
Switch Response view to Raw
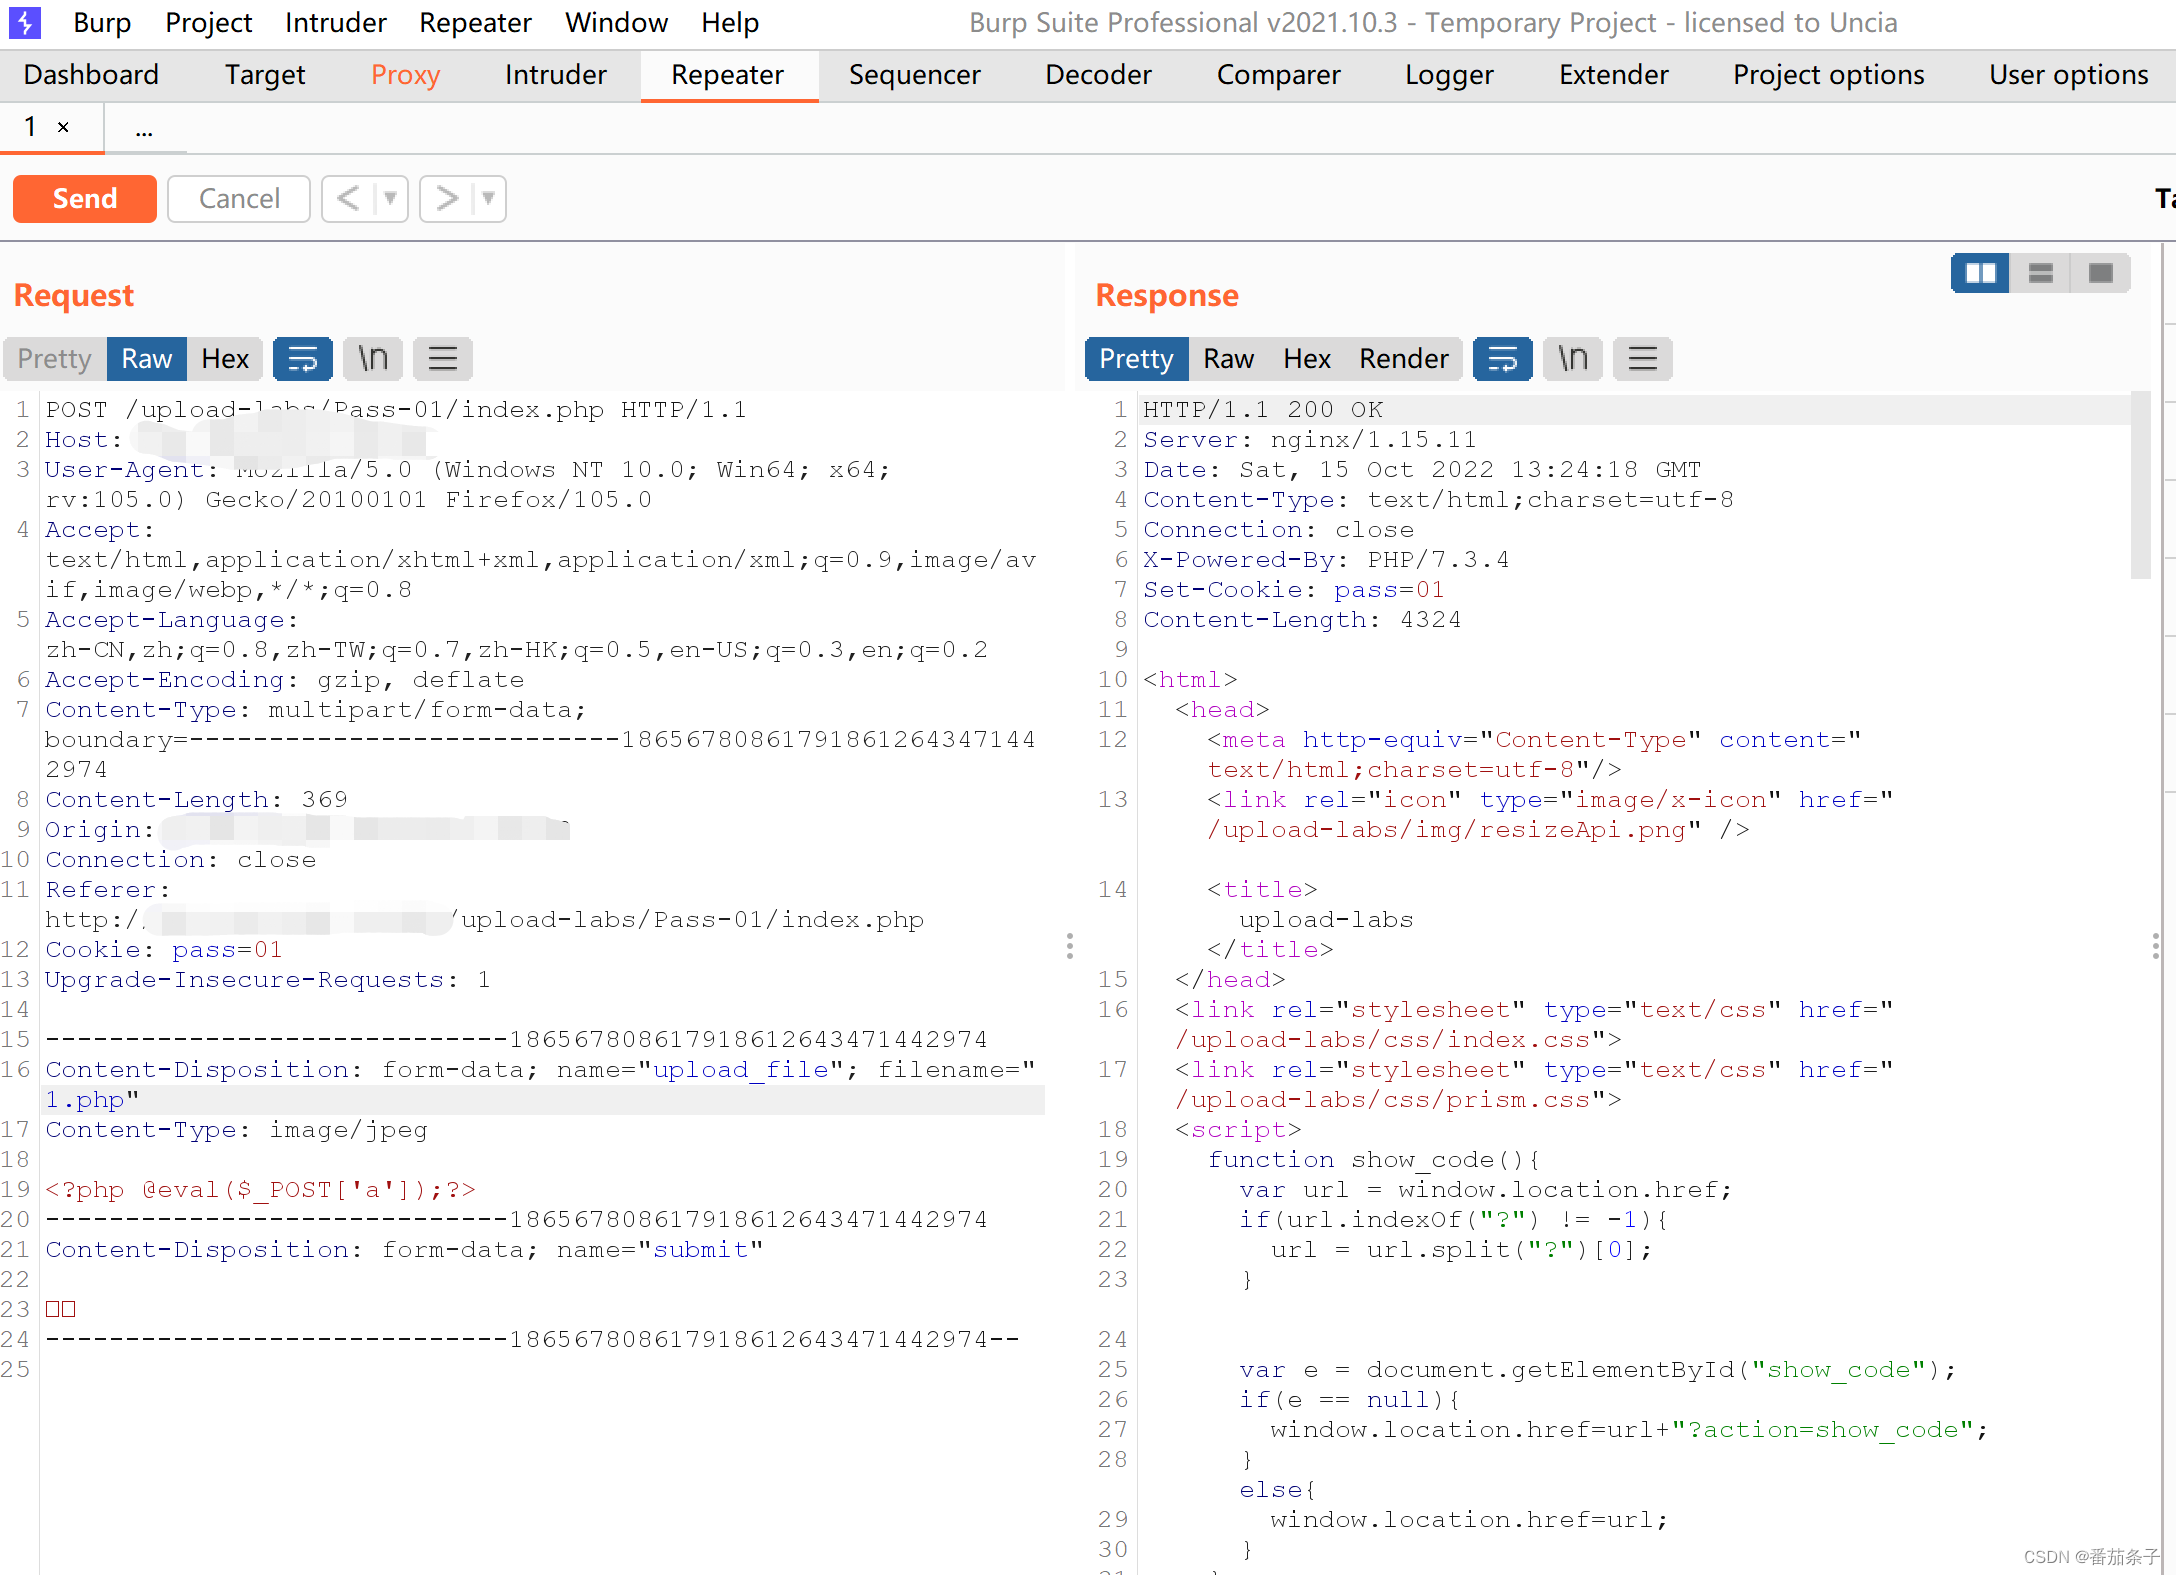[x=1228, y=359]
